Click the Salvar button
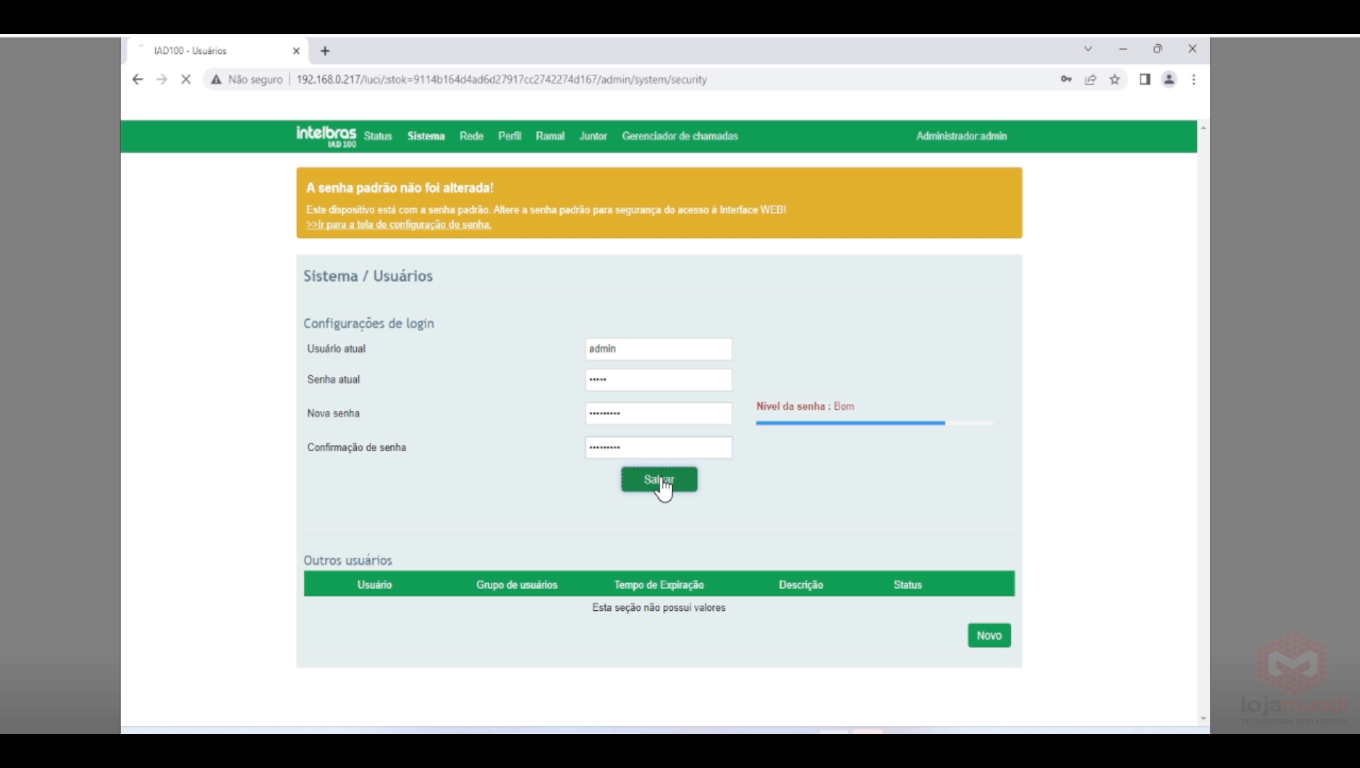This screenshot has height=768, width=1360. coord(659,480)
